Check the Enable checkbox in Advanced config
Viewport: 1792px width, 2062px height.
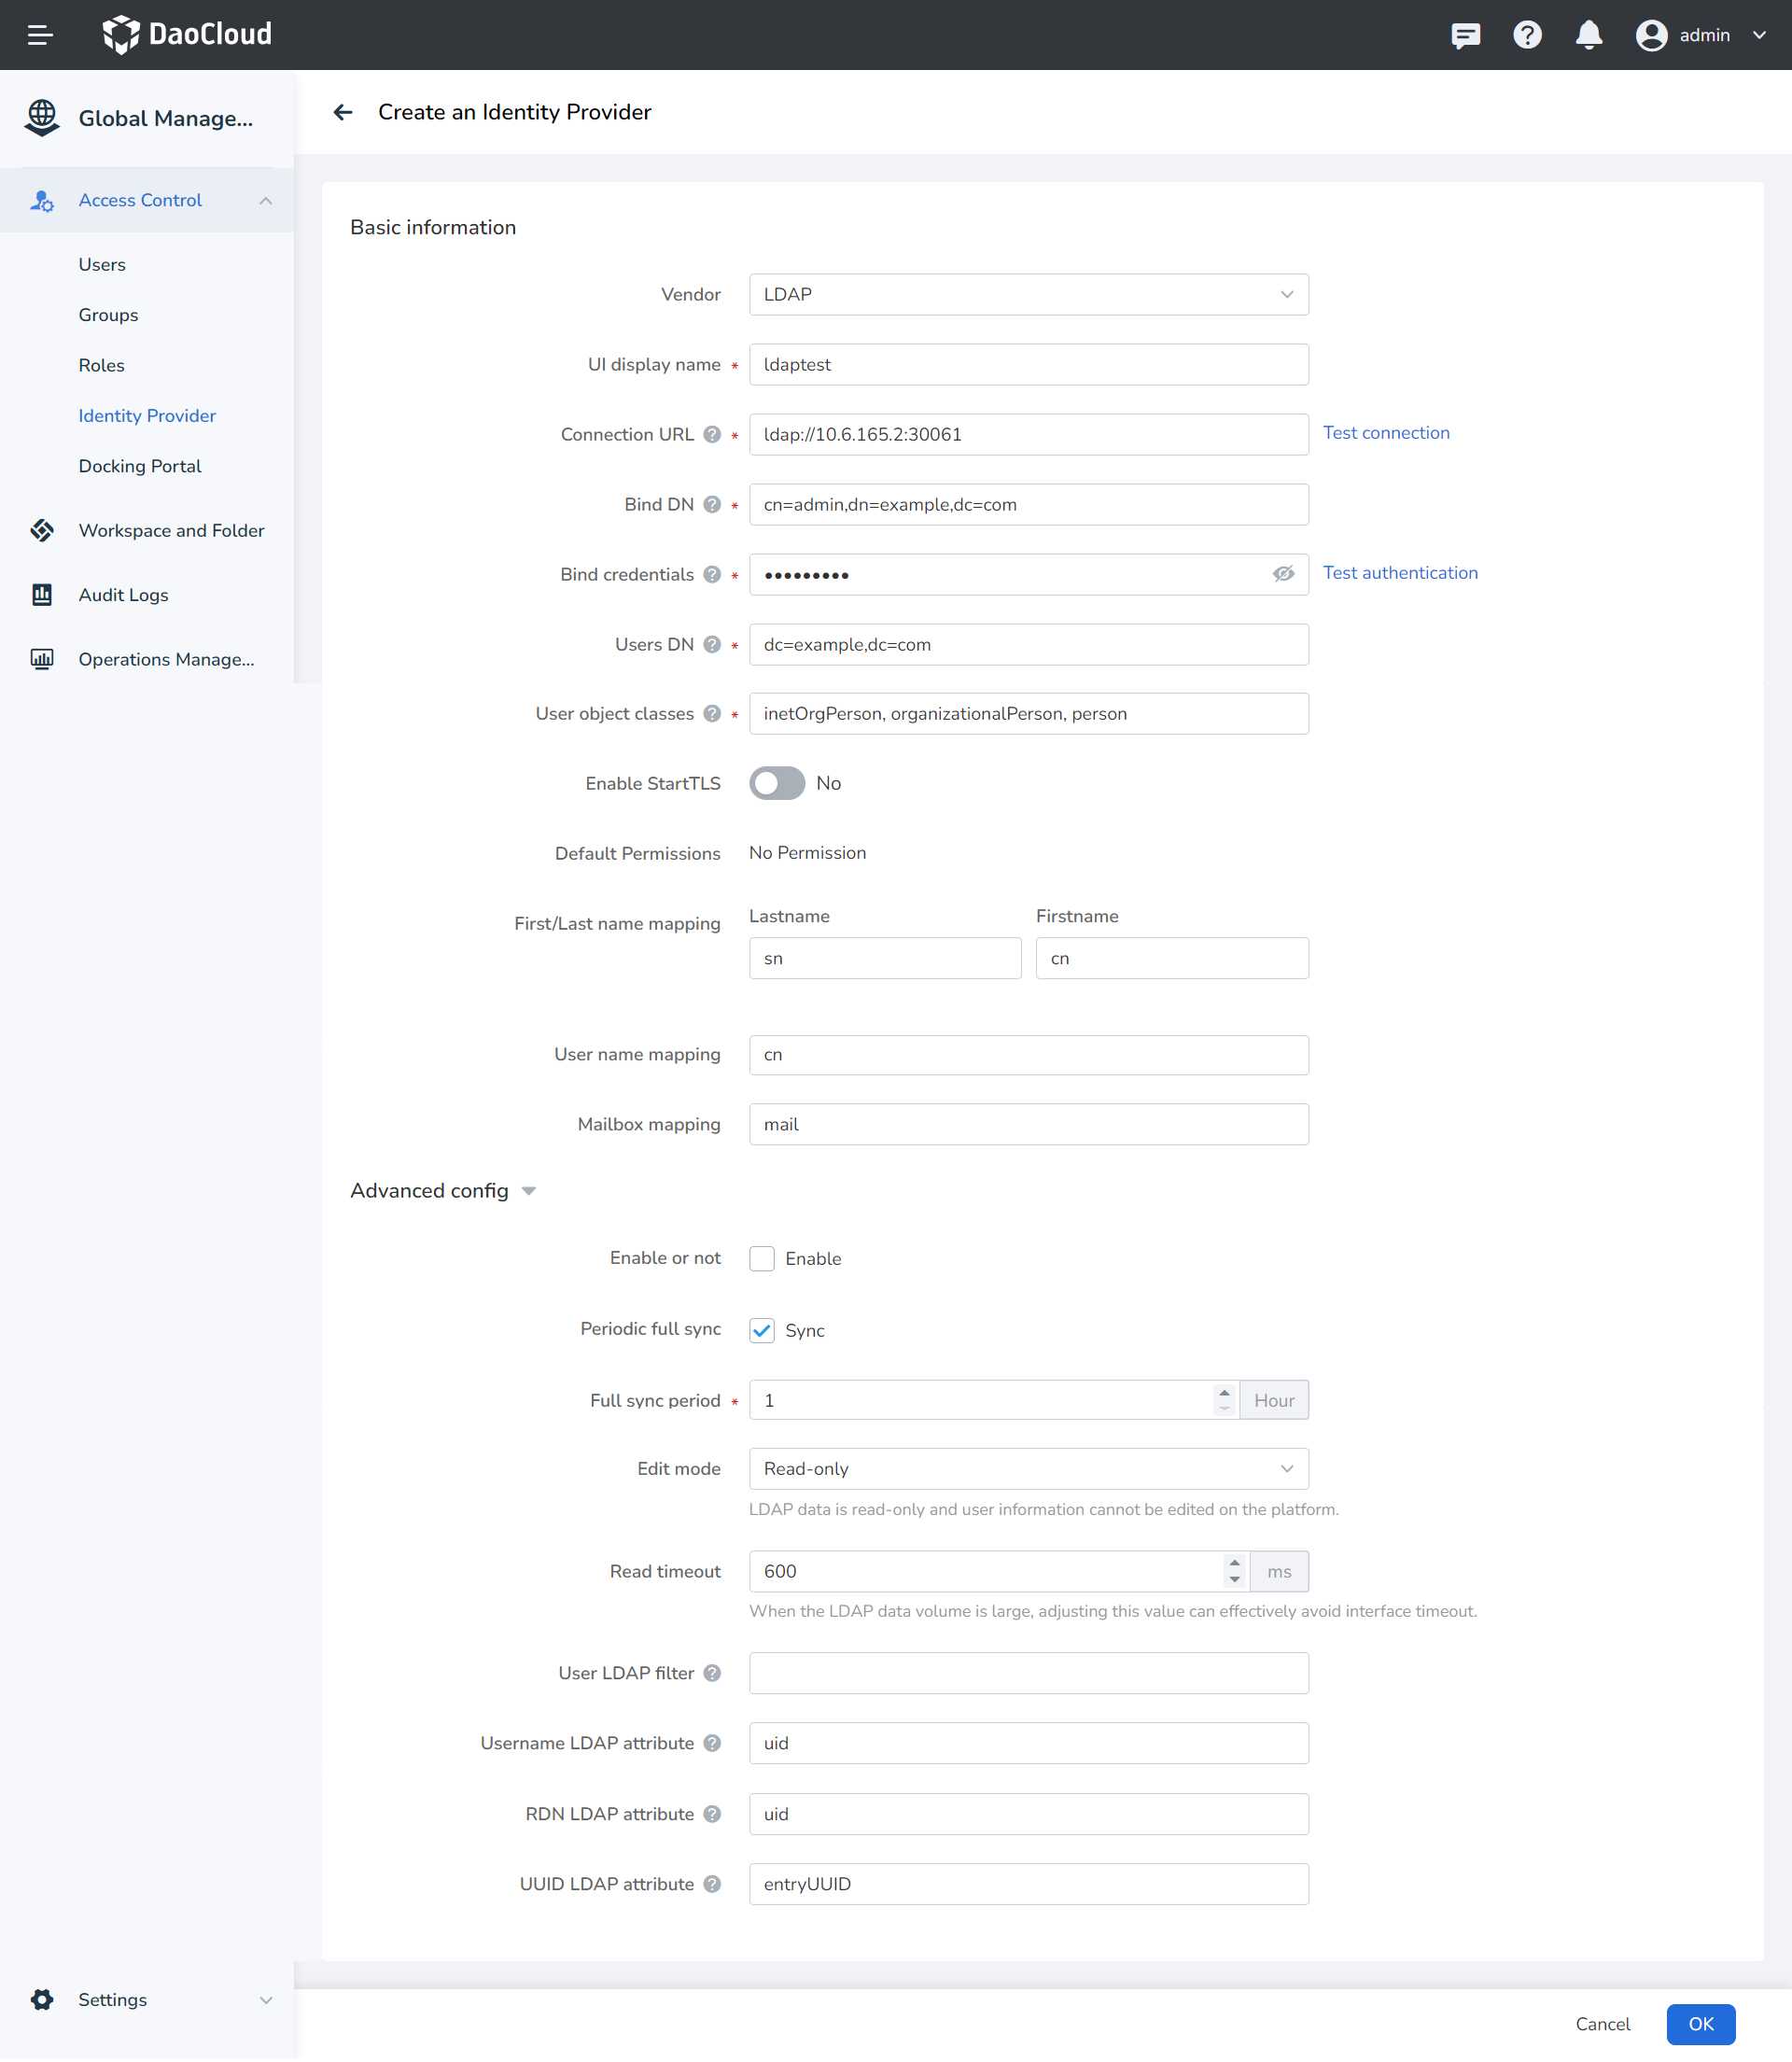(761, 1259)
